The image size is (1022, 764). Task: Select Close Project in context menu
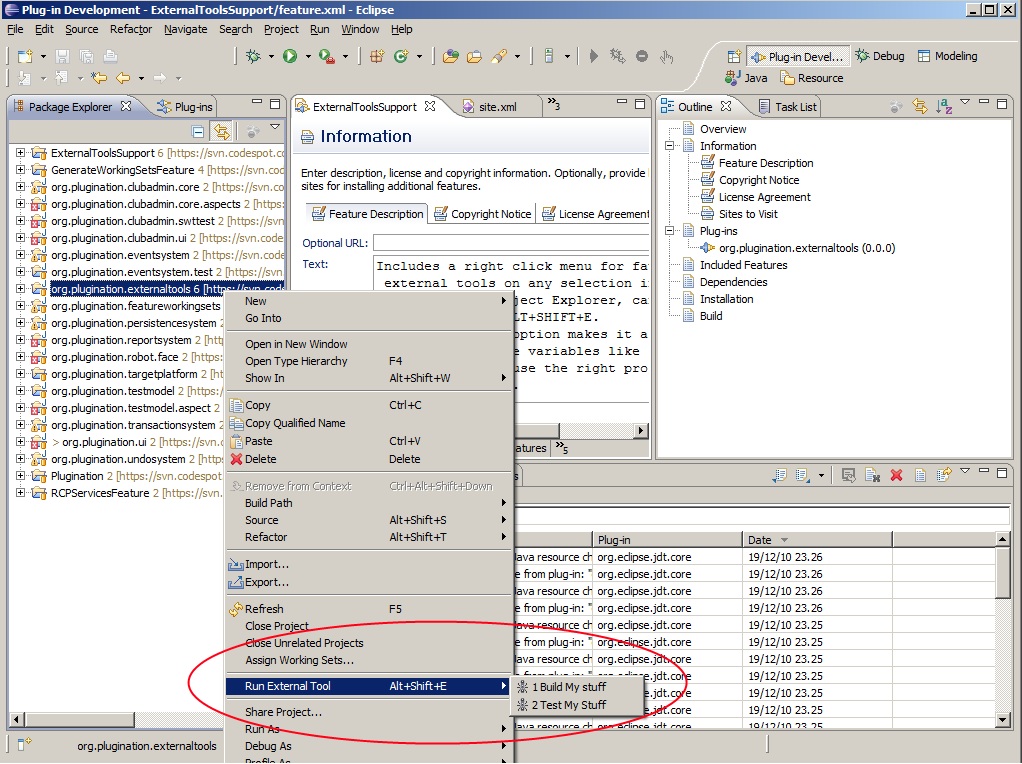pyautogui.click(x=368, y=626)
